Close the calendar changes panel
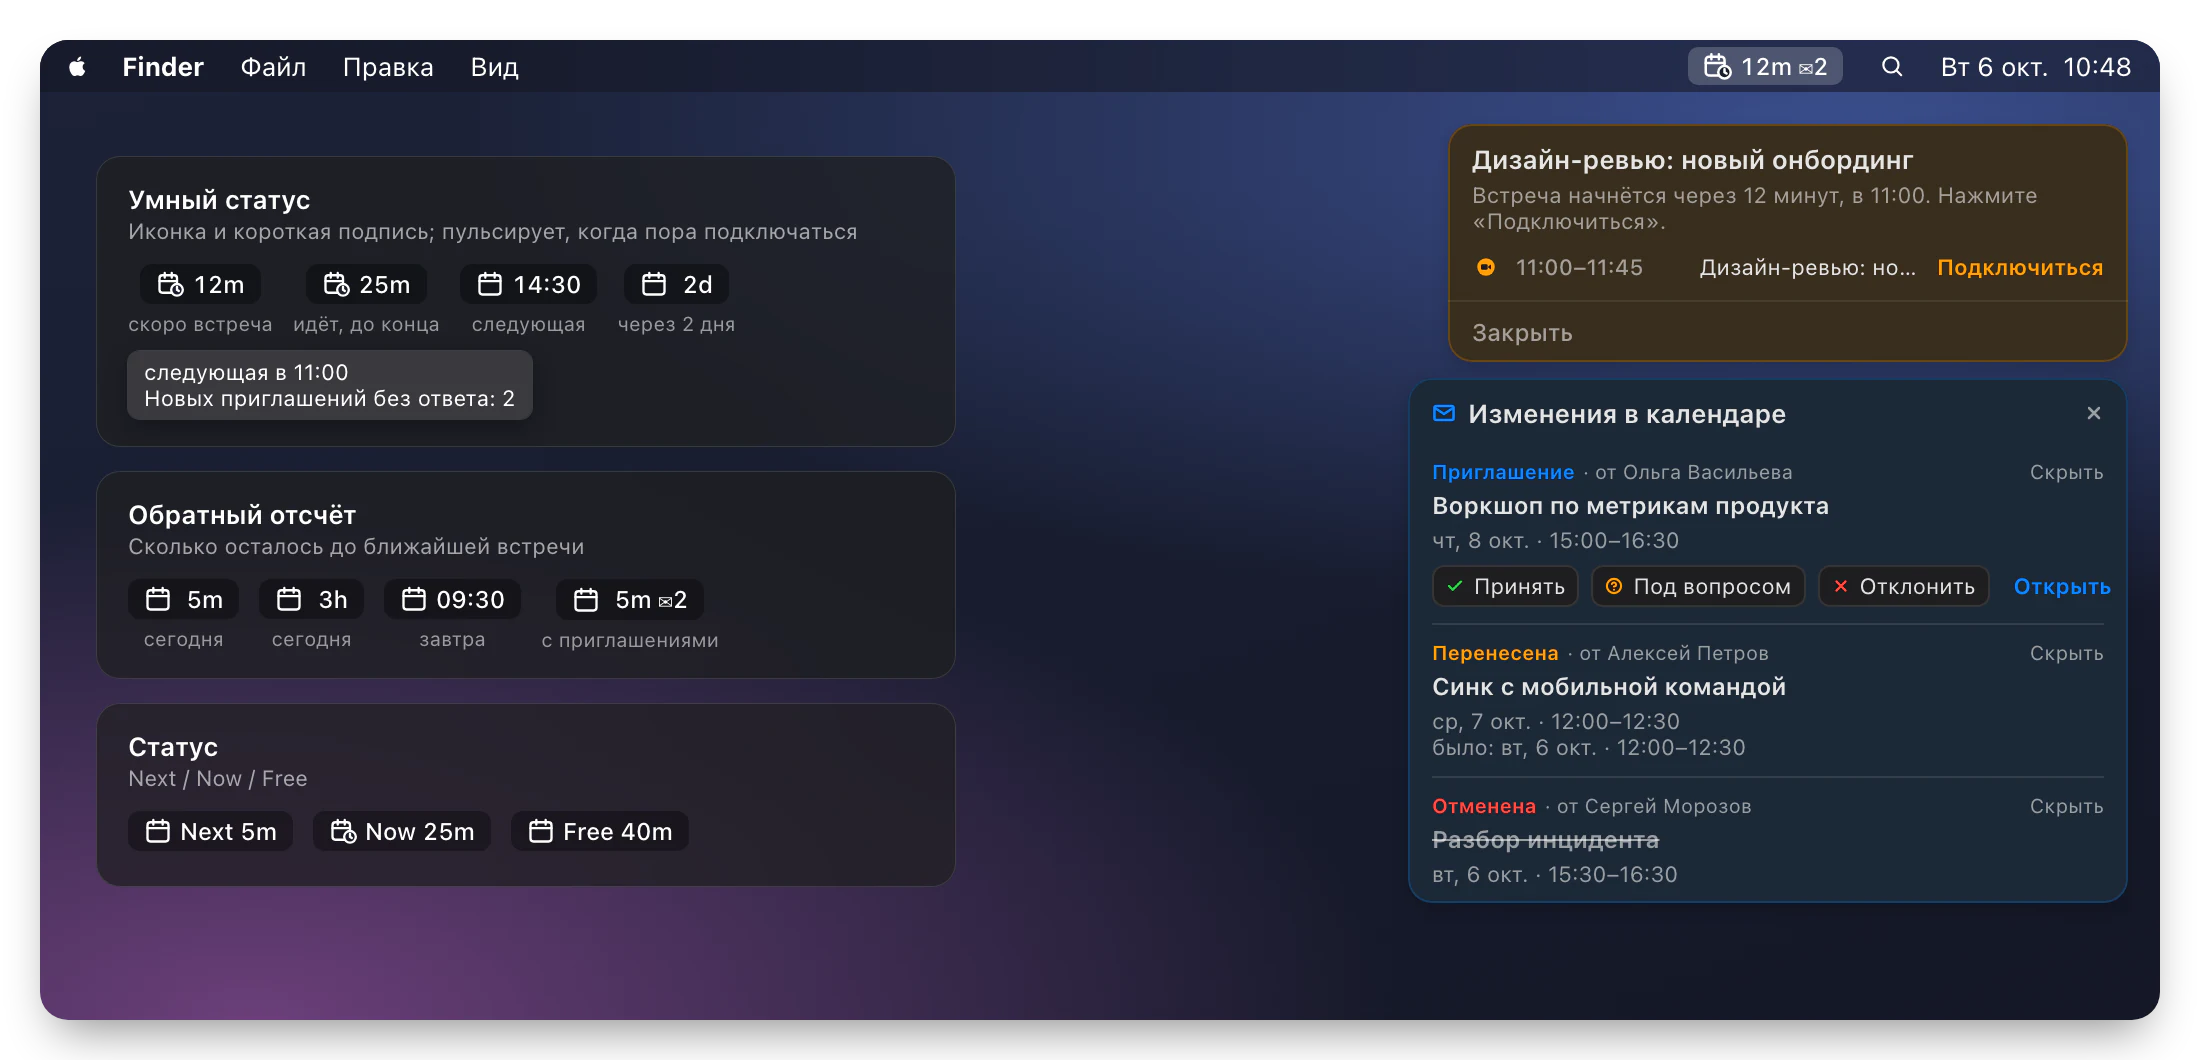Screen dimensions: 2200x1060 (x=2094, y=413)
